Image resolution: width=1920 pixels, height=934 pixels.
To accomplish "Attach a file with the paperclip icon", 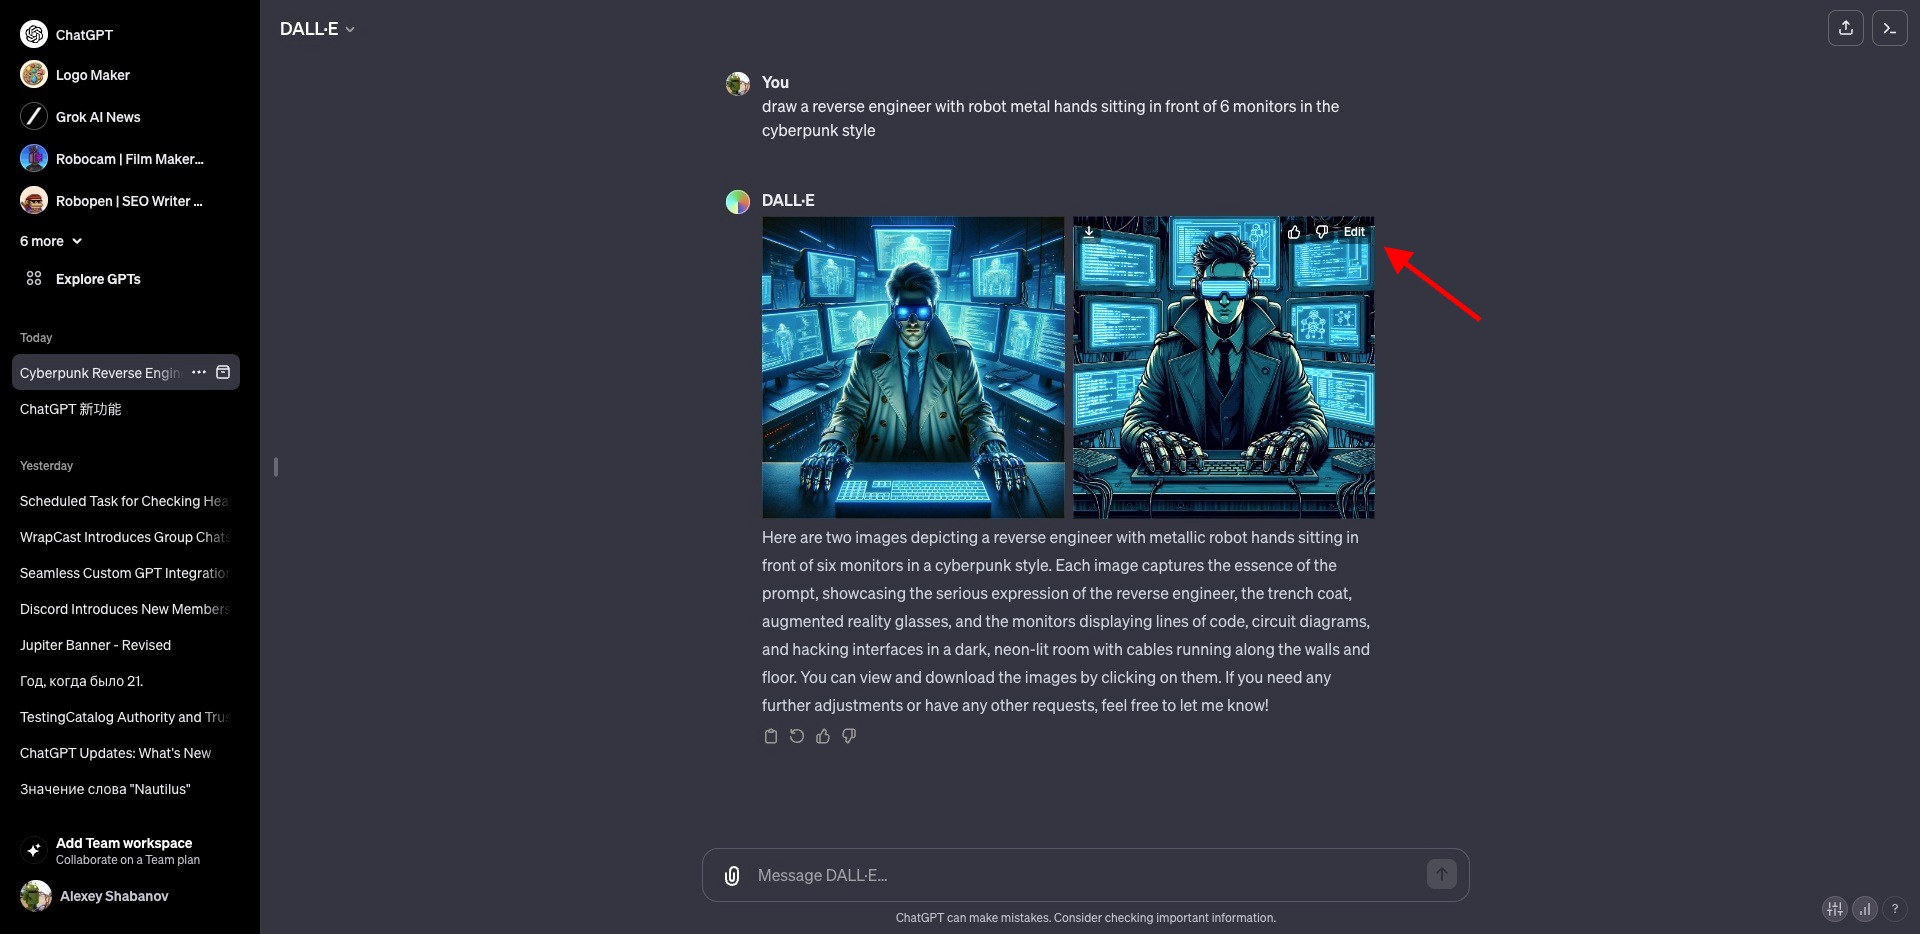I will click(x=732, y=876).
